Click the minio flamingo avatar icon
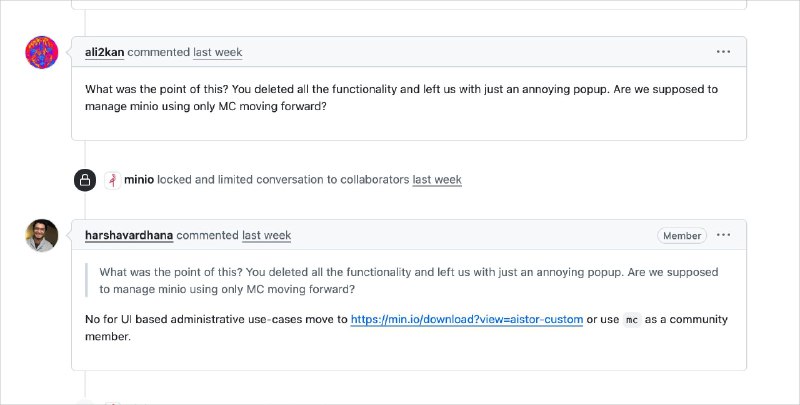This screenshot has height=405, width=800. point(112,180)
